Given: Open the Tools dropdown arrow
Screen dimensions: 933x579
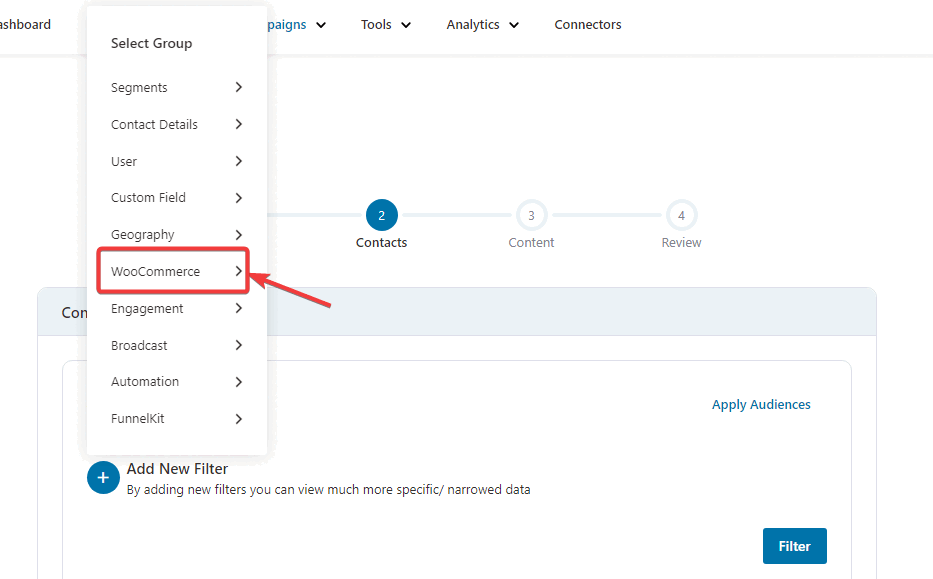Looking at the screenshot, I should click(x=406, y=25).
